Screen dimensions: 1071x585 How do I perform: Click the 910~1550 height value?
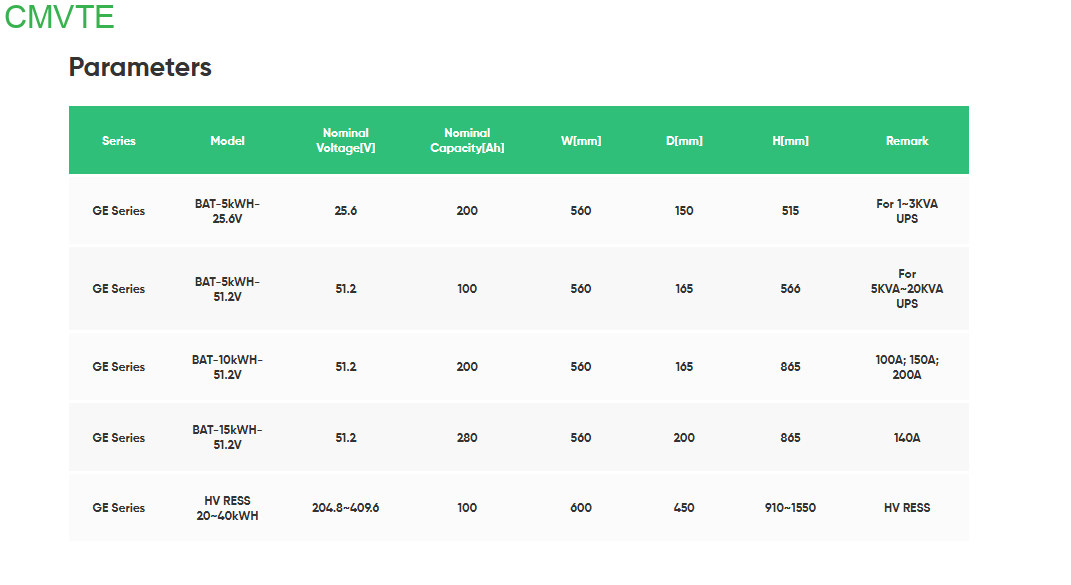coord(790,508)
